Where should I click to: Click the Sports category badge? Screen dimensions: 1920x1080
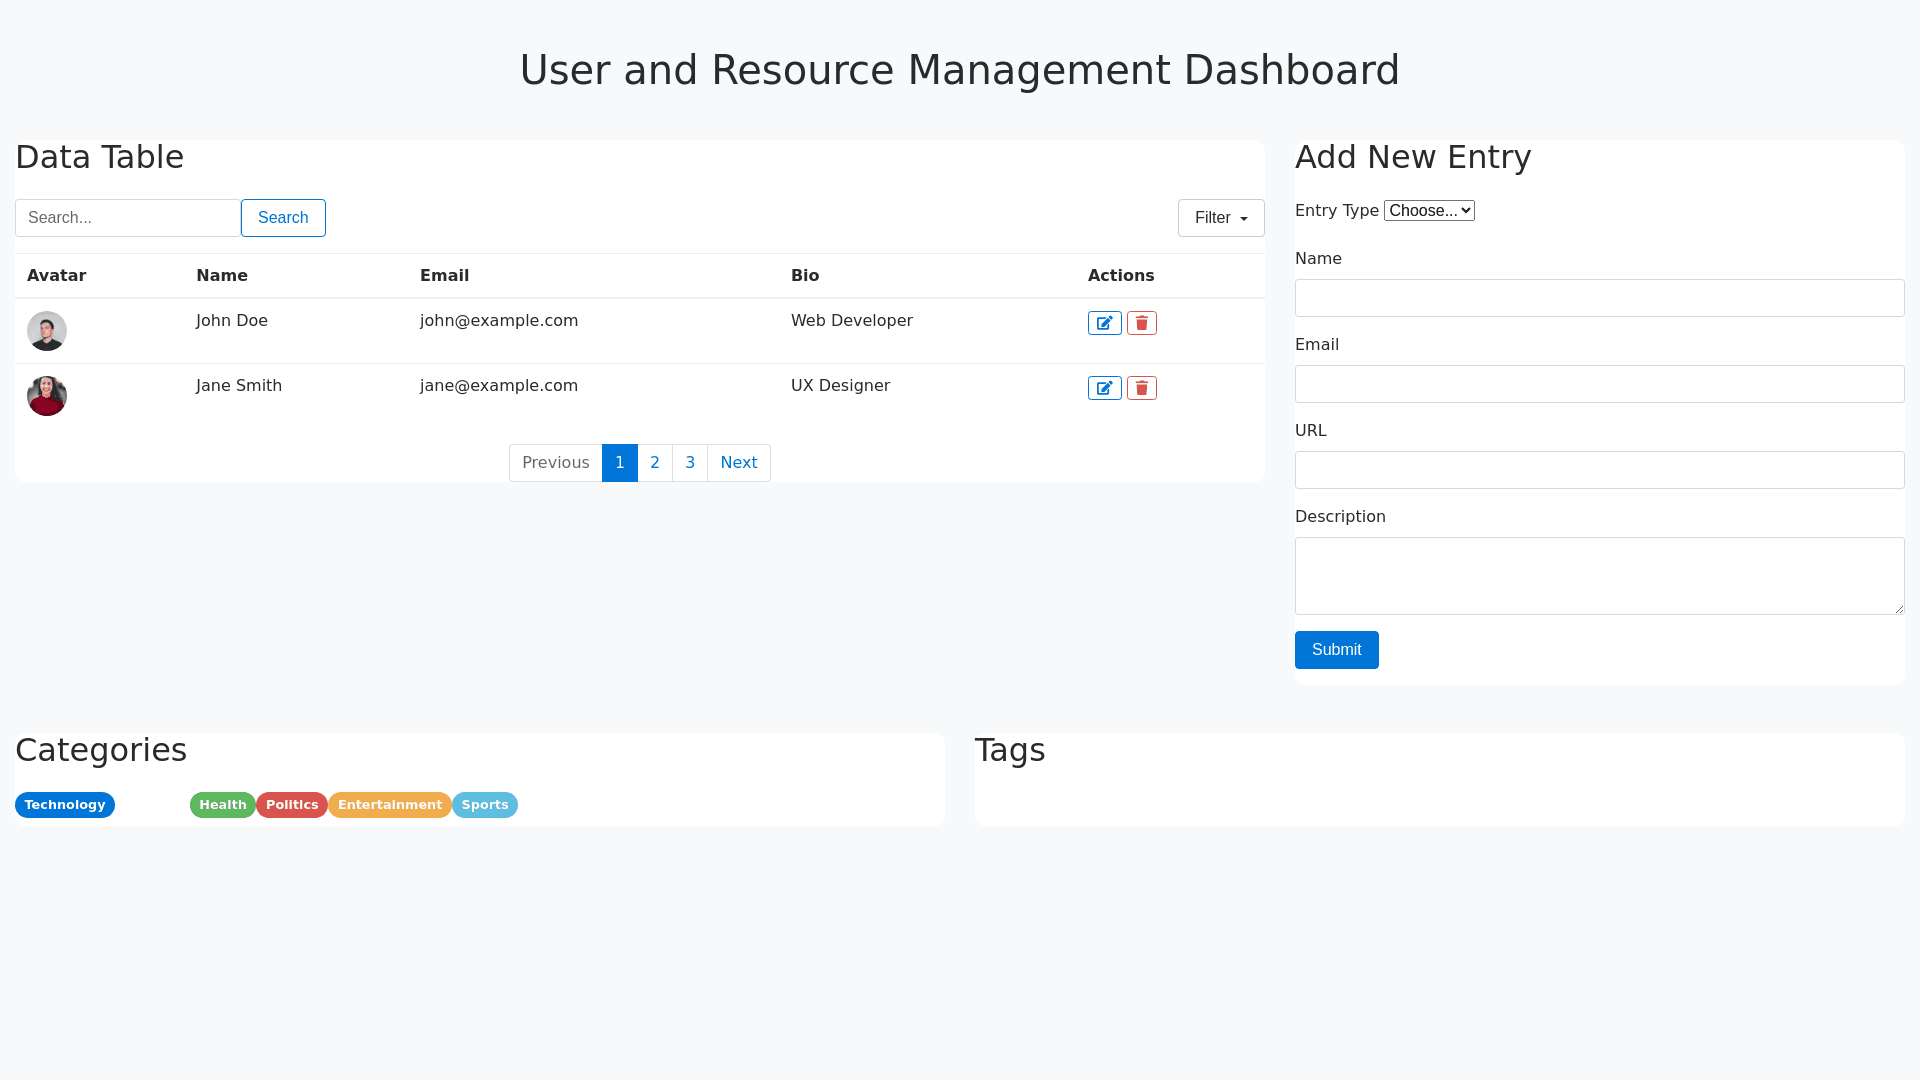click(485, 805)
